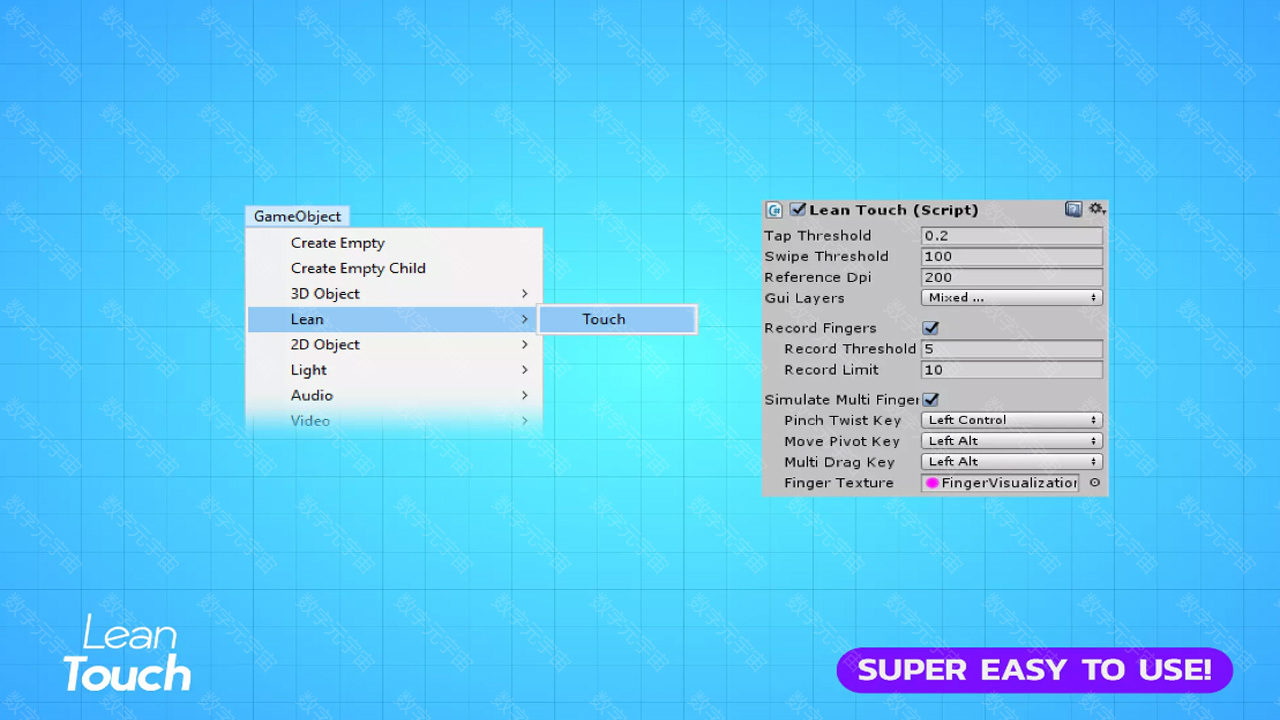The height and width of the screenshot is (720, 1280).
Task: Click the Lean Touch script icon
Action: click(x=774, y=210)
